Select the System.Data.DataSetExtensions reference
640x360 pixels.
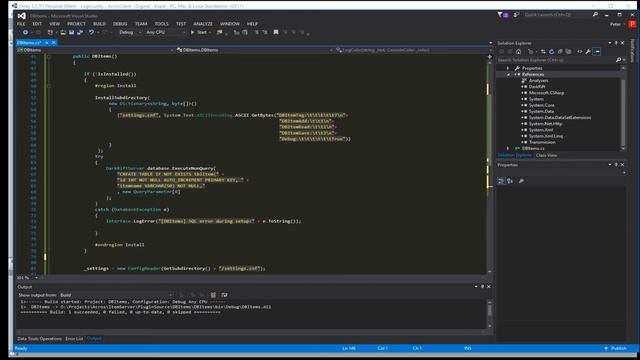pos(560,118)
